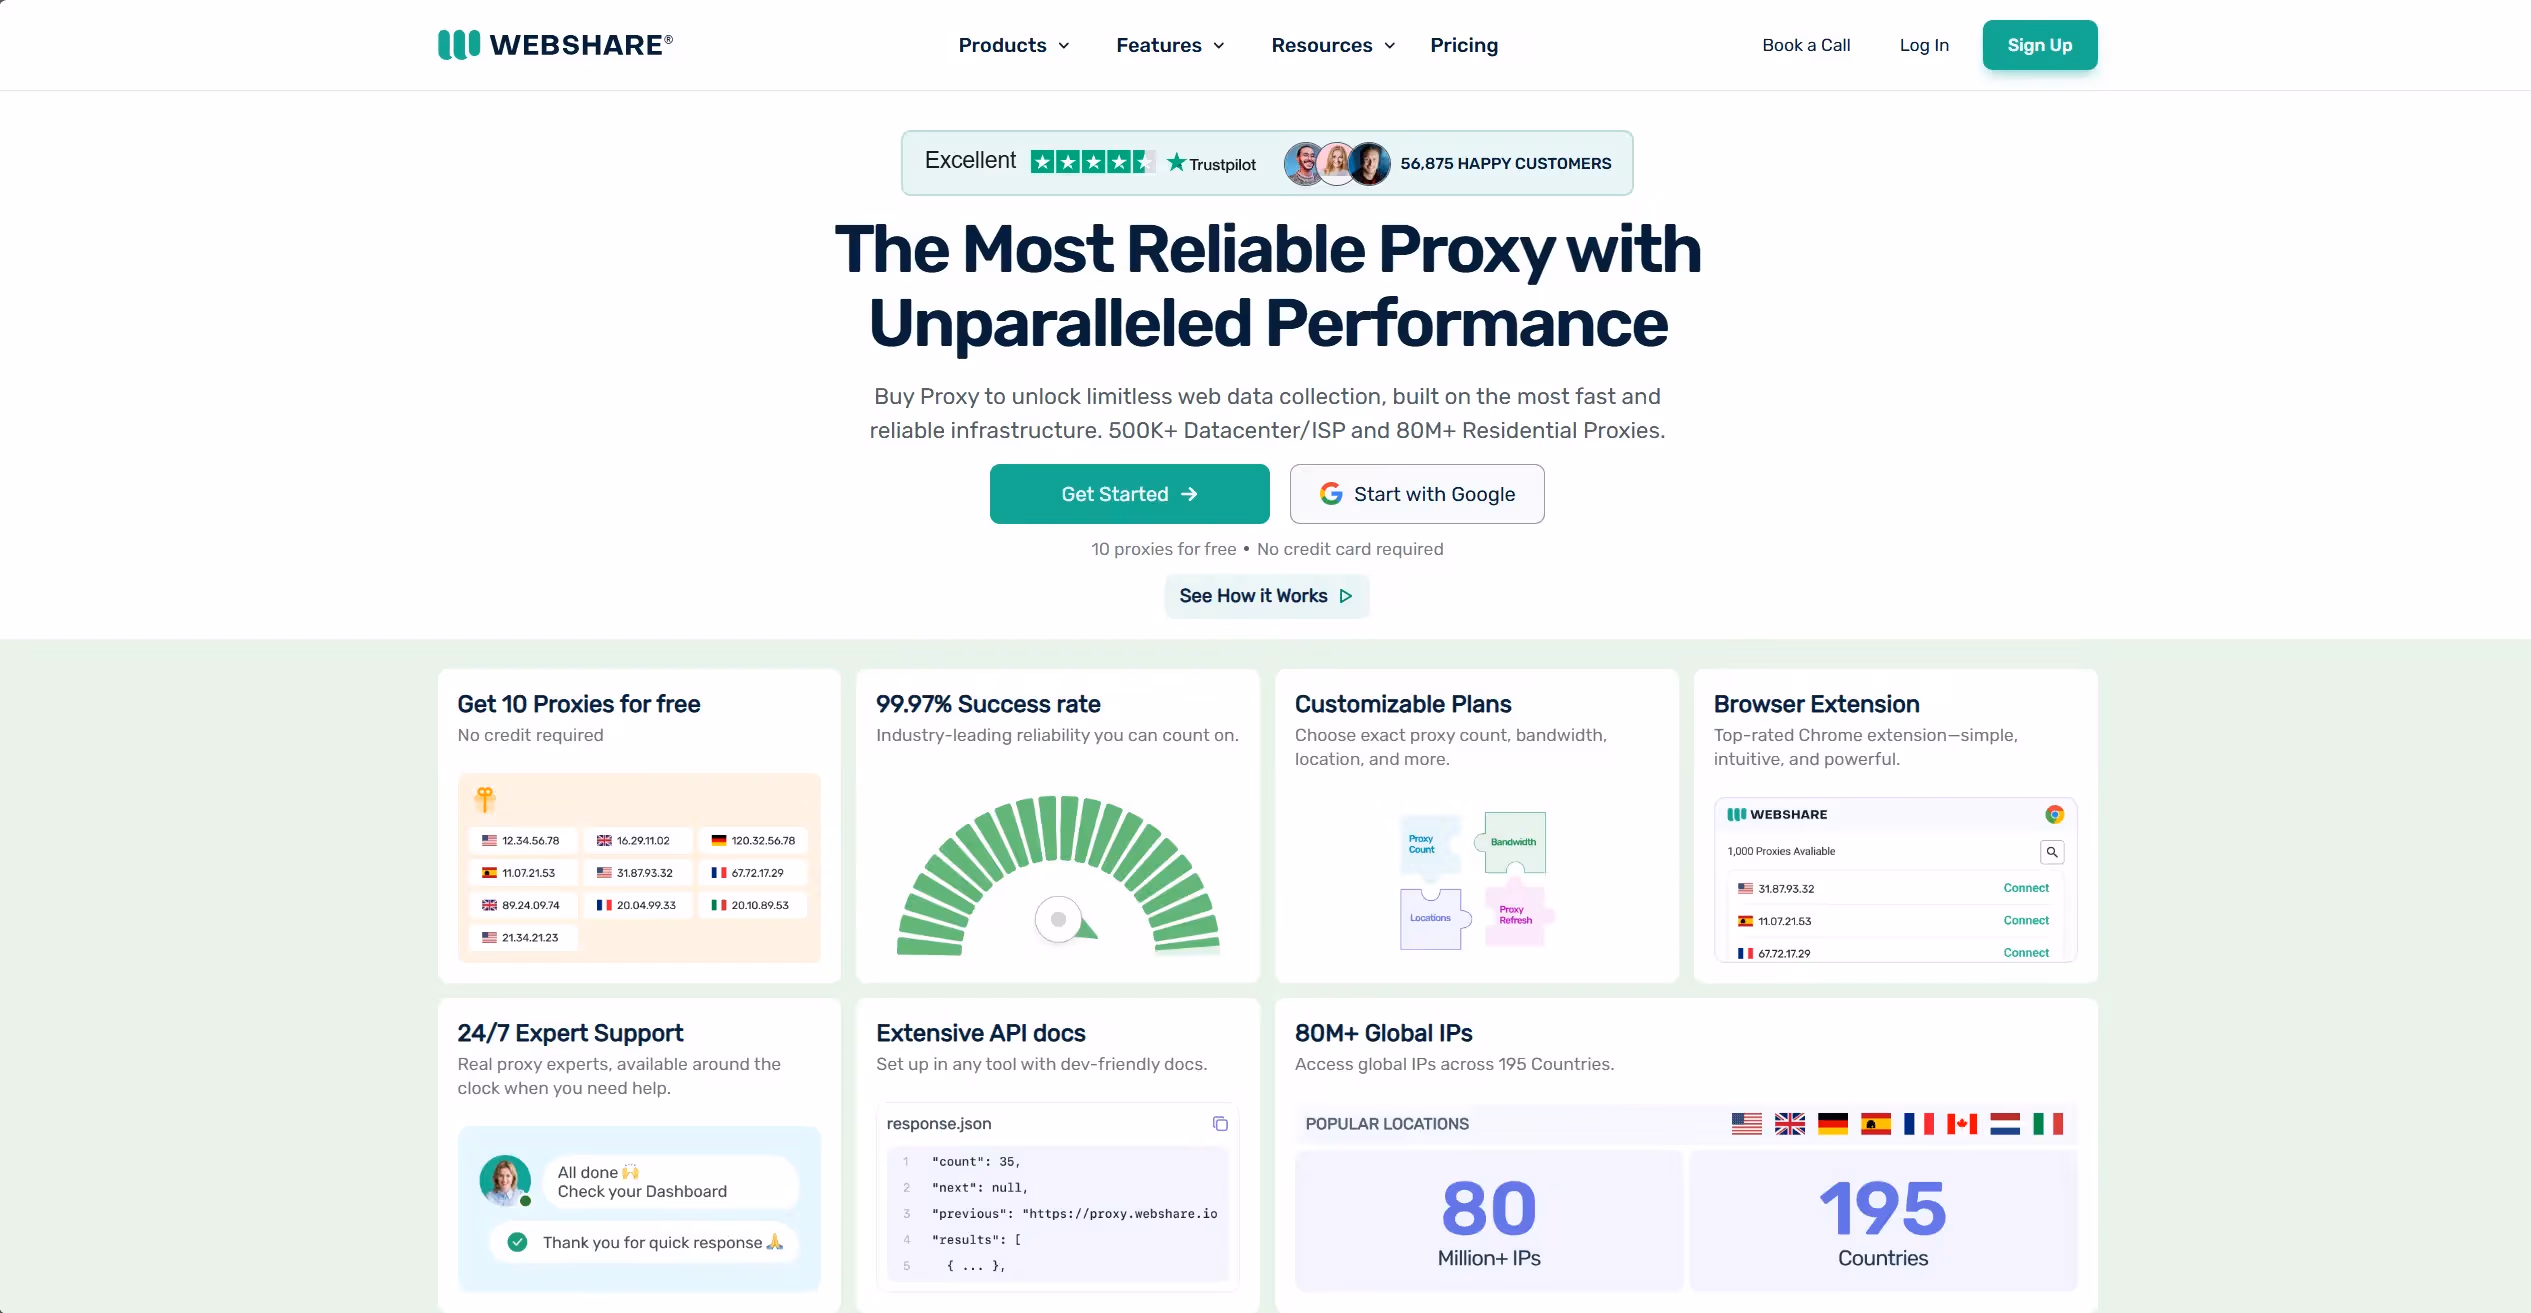Viewport: 2531px width, 1313px height.
Task: Open the Log In page
Action: coord(1924,45)
